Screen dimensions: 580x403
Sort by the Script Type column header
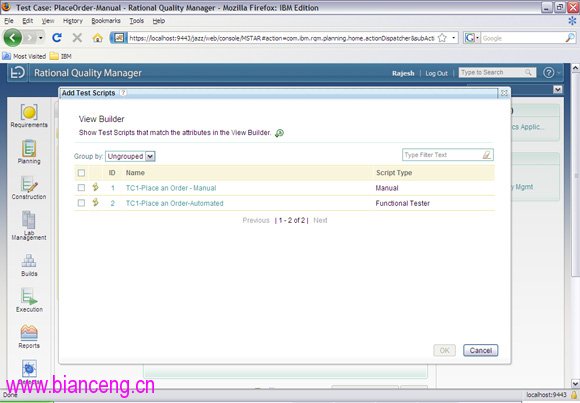394,173
